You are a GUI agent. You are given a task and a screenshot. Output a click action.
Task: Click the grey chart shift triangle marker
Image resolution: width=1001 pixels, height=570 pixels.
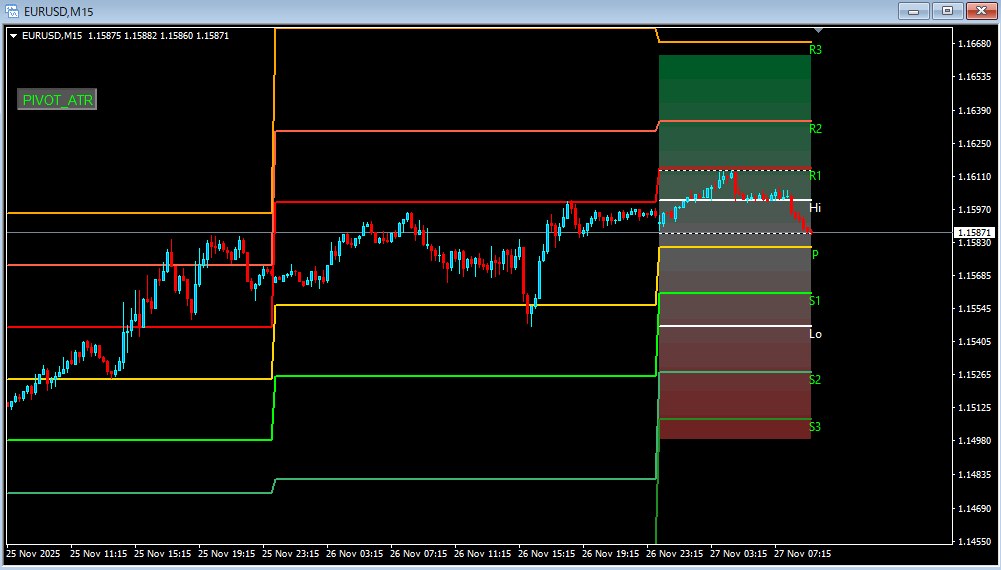(x=820, y=31)
